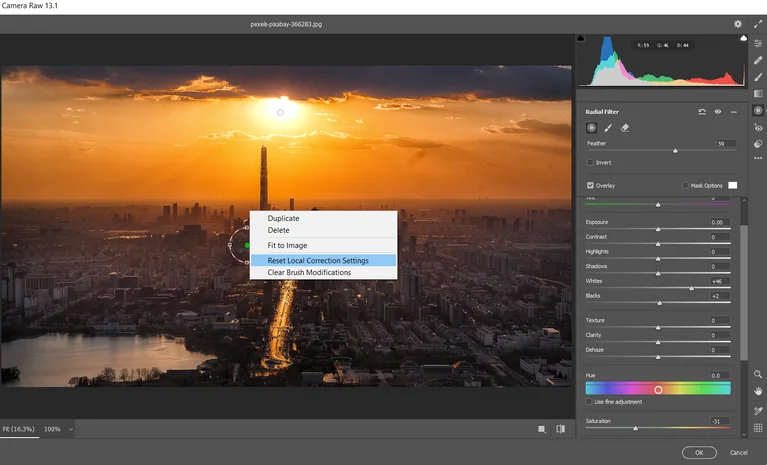This screenshot has width=767, height=465.
Task: Open the zoom level dropdown arrow
Action: coord(71,429)
